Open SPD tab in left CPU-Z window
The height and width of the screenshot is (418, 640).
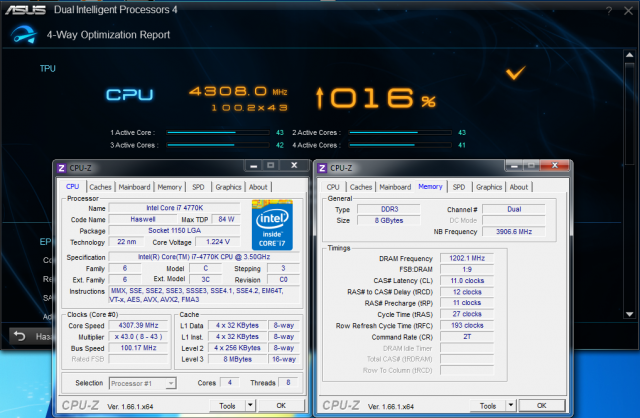198,187
